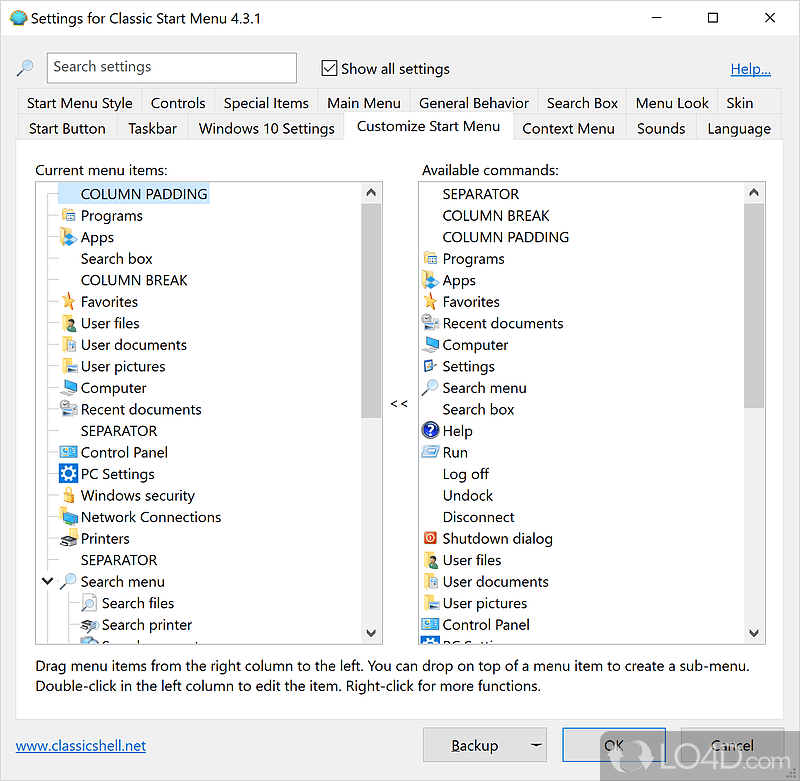The image size is (800, 781).
Task: Click the Available commands scrollbar thumb
Action: [754, 306]
